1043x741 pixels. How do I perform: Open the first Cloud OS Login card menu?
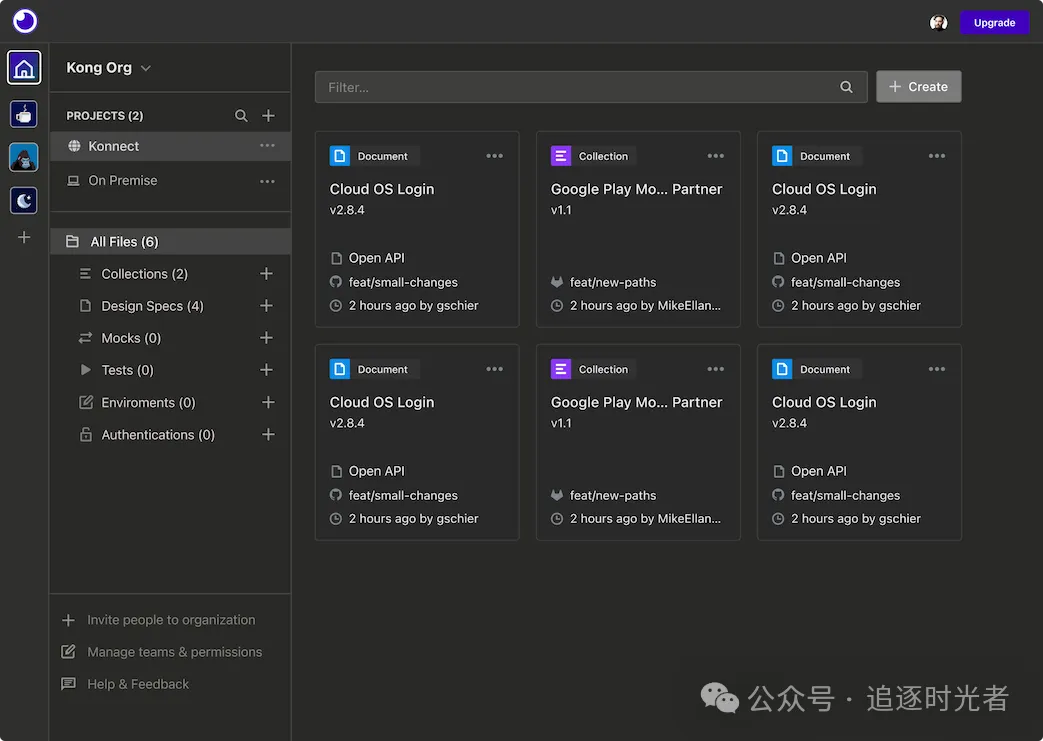click(495, 156)
